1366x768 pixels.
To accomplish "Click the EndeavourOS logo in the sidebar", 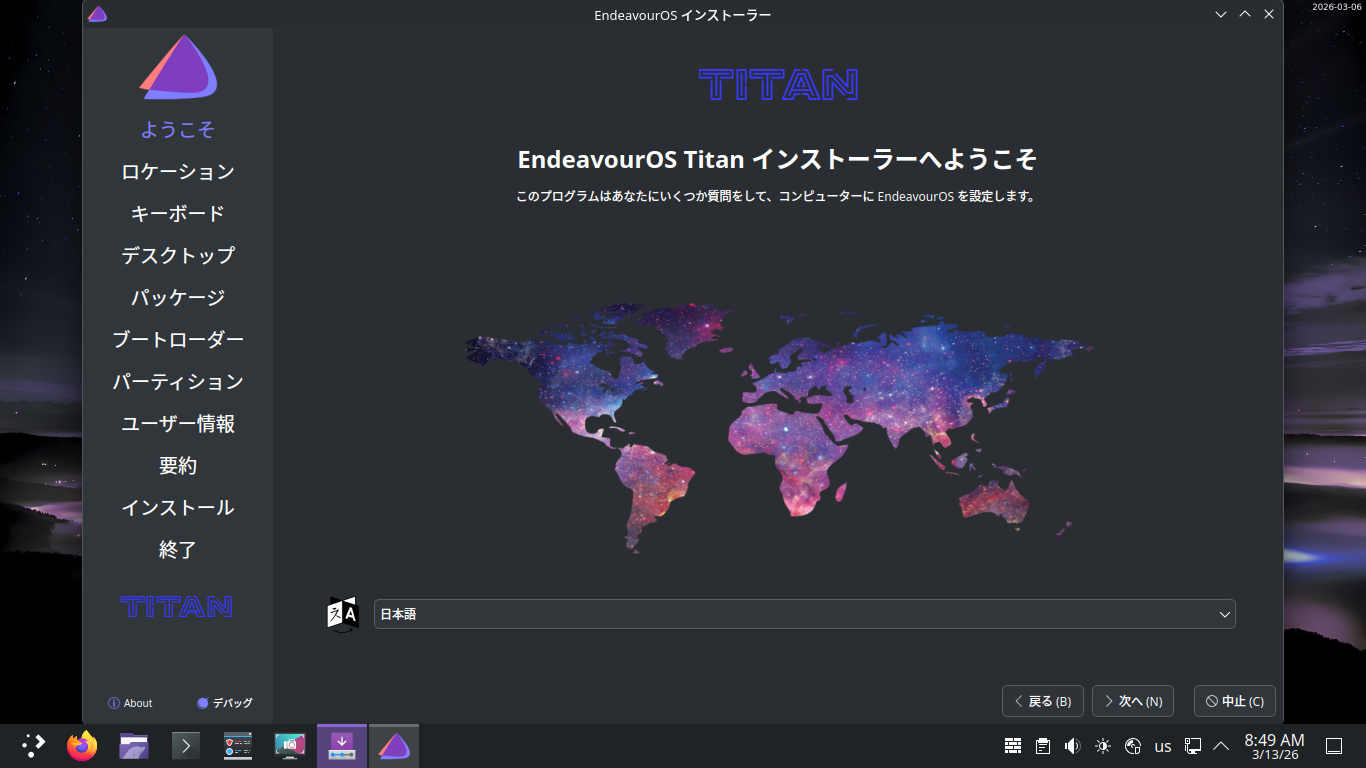I will pos(178,68).
